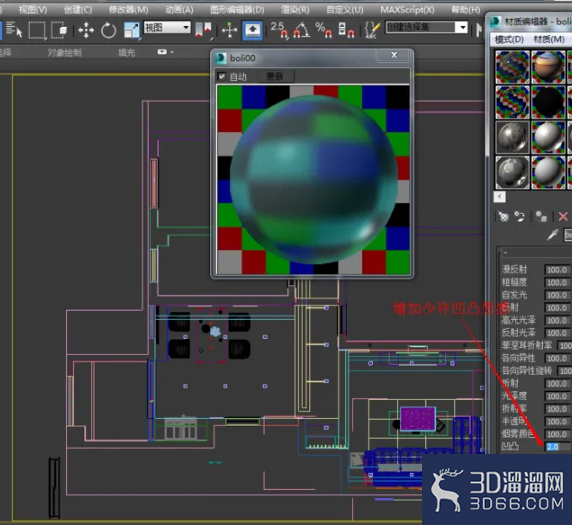Image resolution: width=572 pixels, height=525 pixels.
Task: Open the 自定义(U) menu
Action: point(345,10)
